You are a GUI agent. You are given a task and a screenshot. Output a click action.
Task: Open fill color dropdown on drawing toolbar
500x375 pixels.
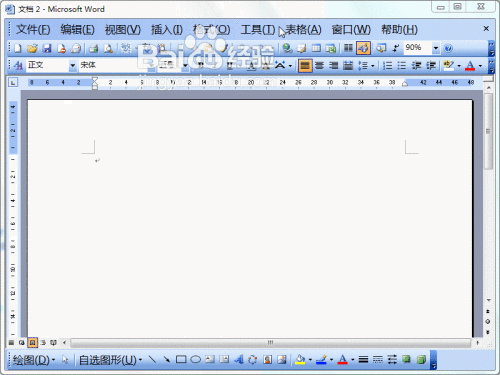click(x=310, y=360)
